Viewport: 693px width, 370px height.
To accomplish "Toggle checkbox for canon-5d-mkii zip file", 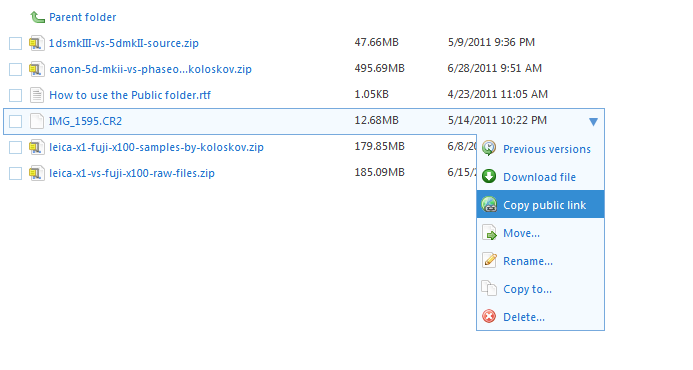I will pyautogui.click(x=15, y=69).
